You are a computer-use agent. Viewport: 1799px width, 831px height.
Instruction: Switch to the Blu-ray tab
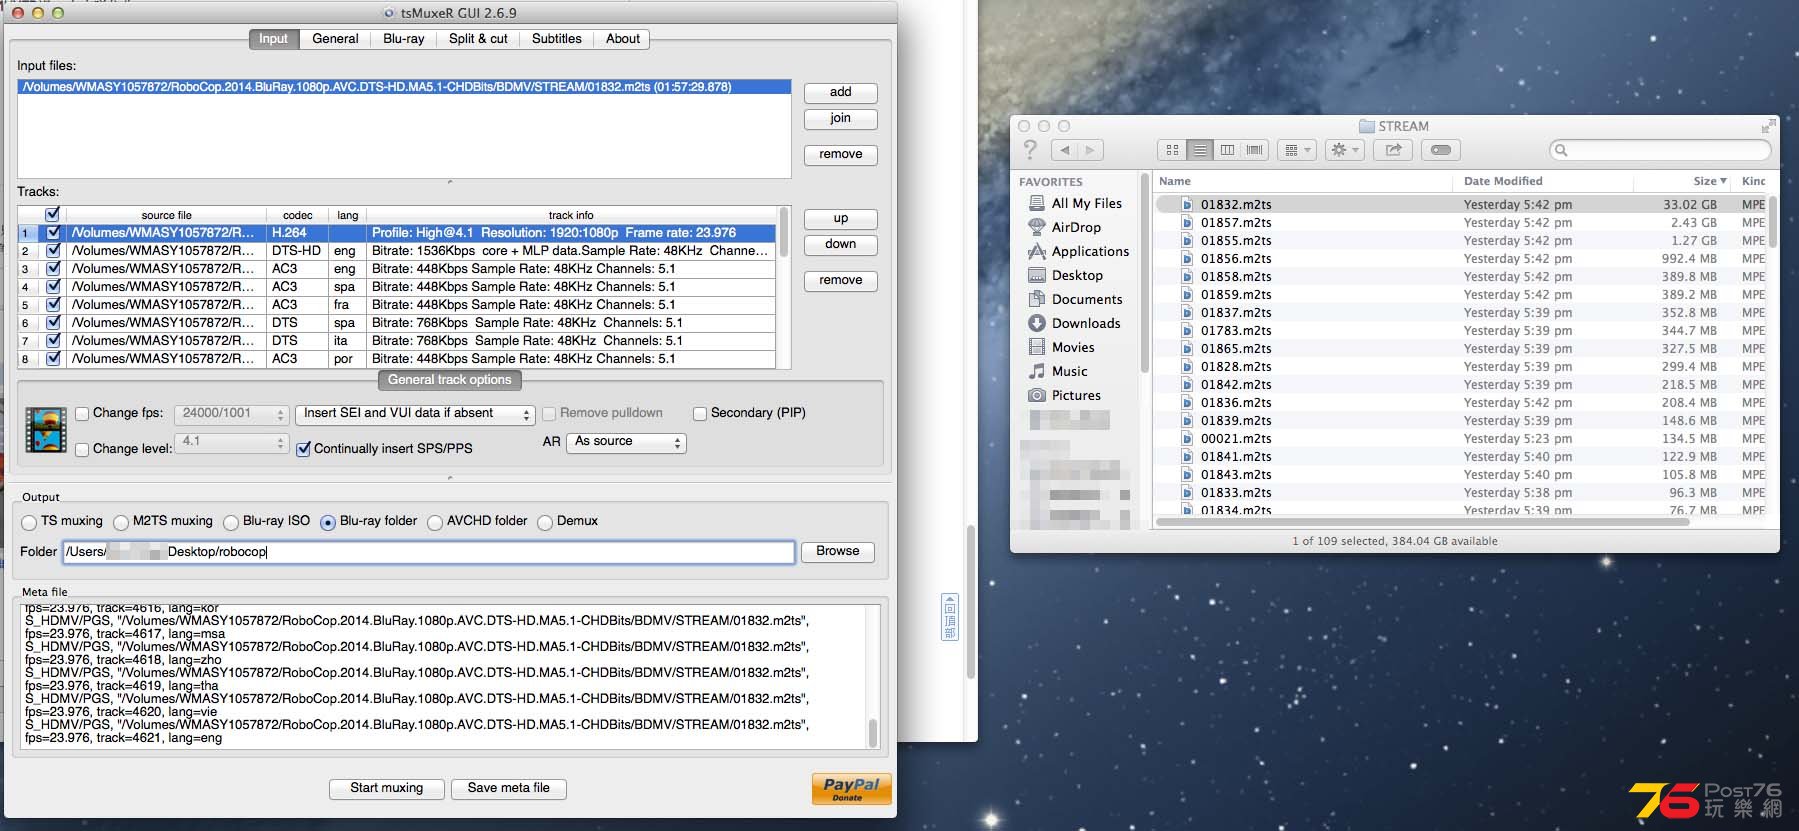404,39
